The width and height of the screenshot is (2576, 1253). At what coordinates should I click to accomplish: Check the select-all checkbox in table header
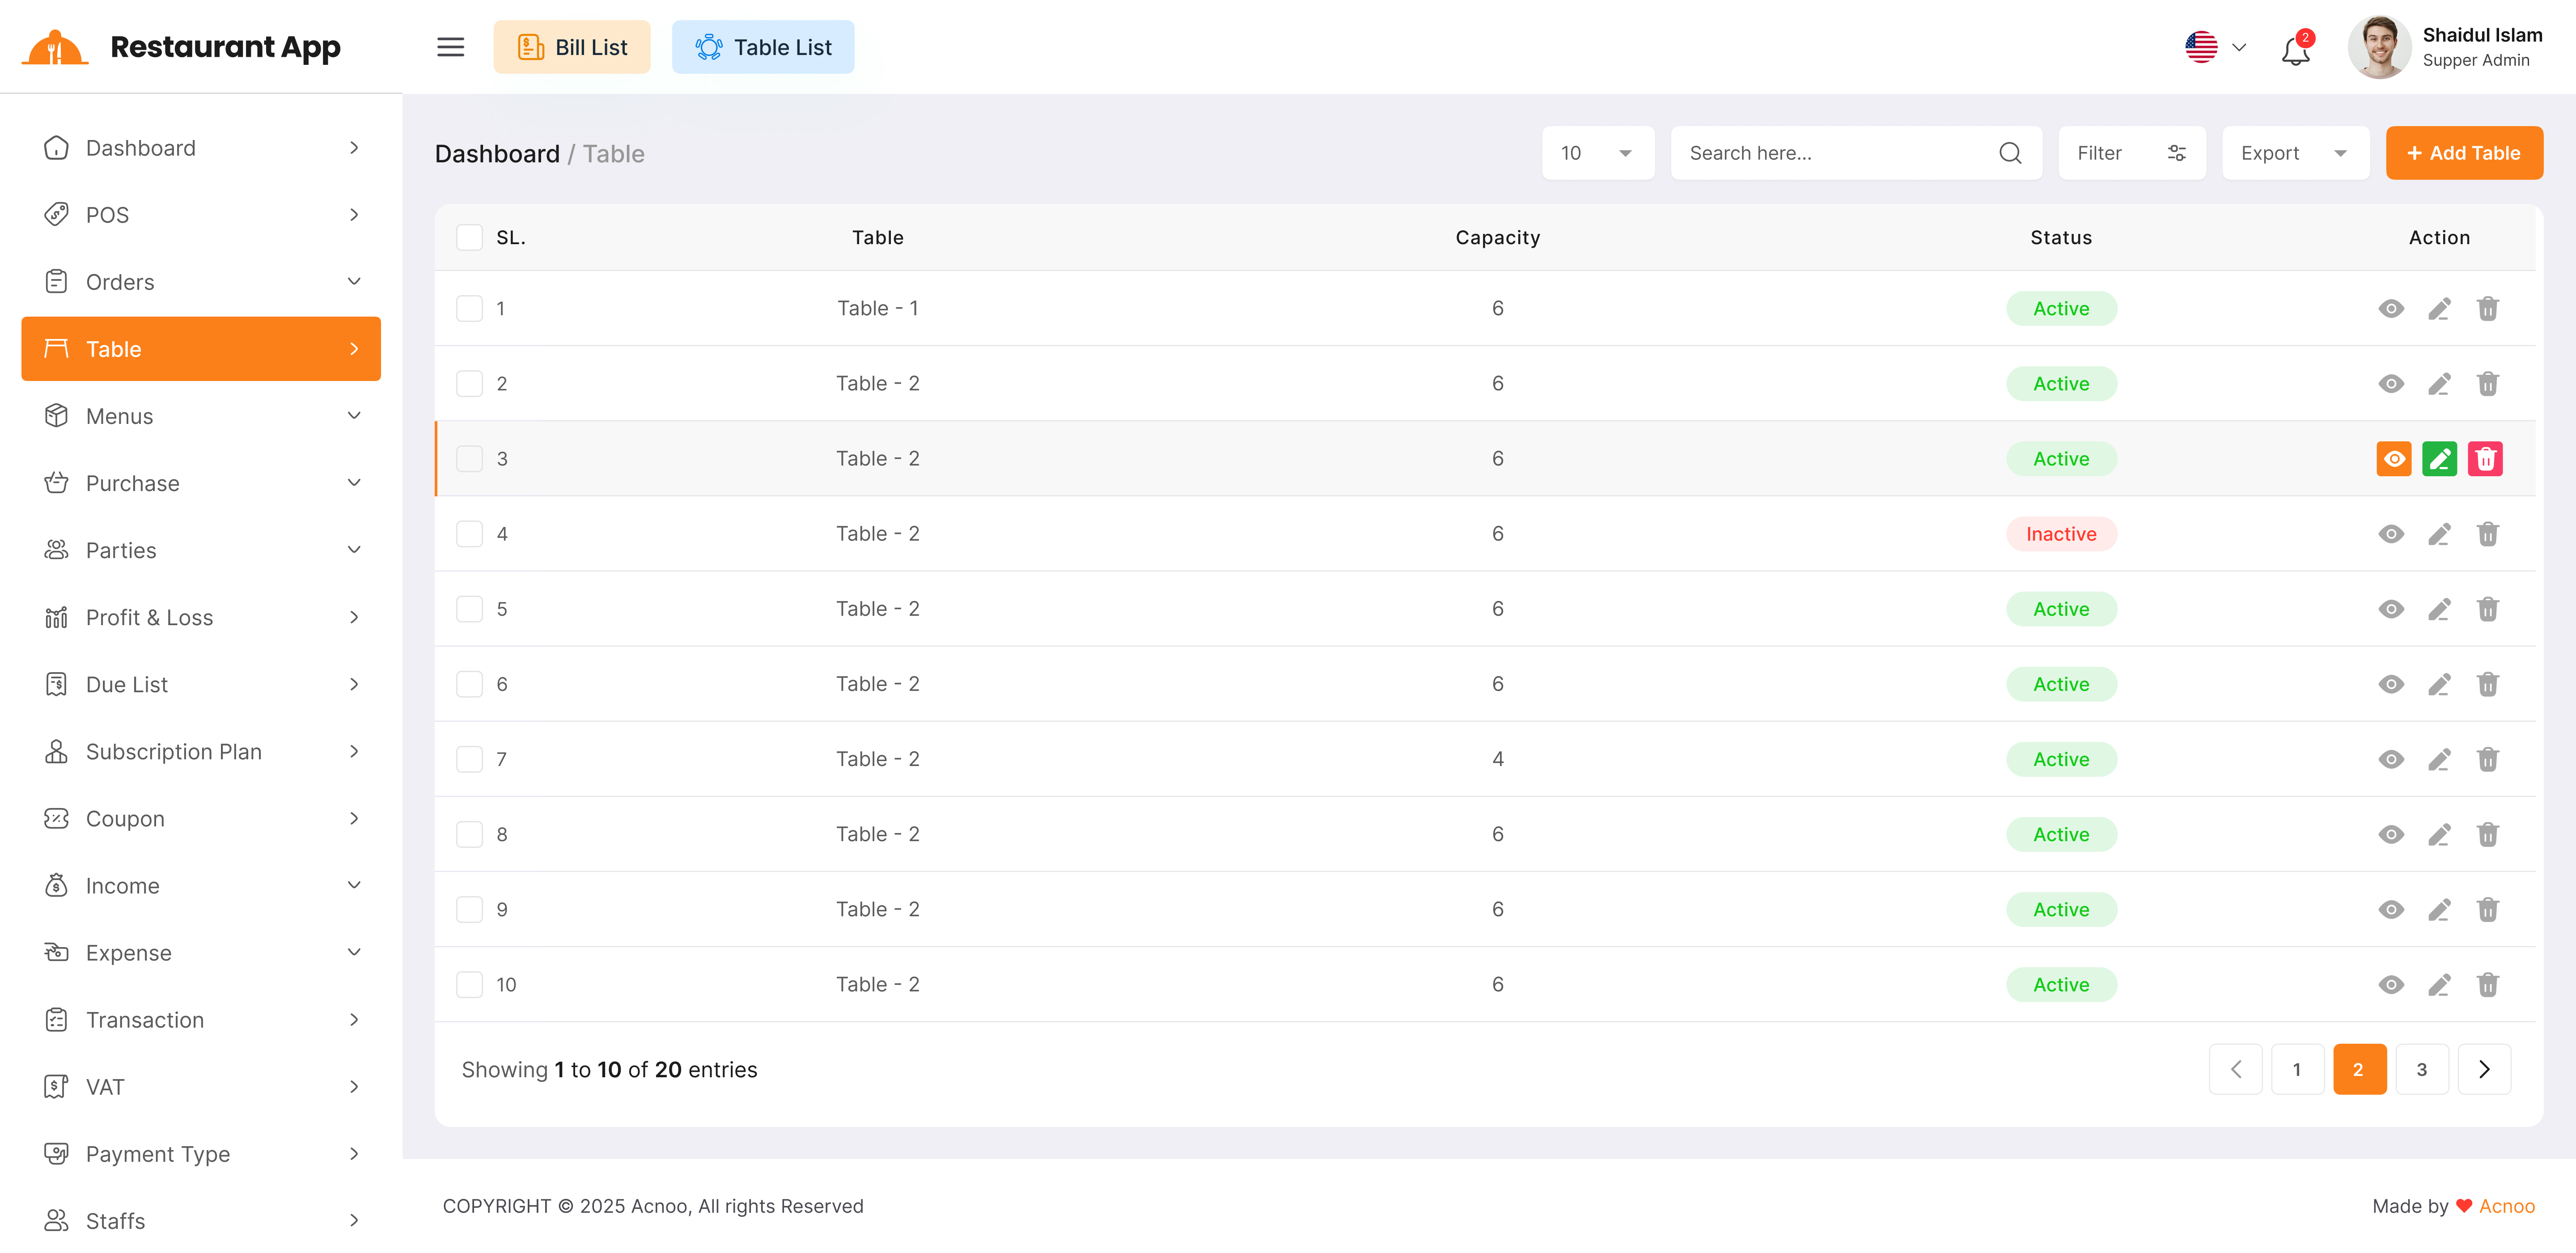point(469,238)
